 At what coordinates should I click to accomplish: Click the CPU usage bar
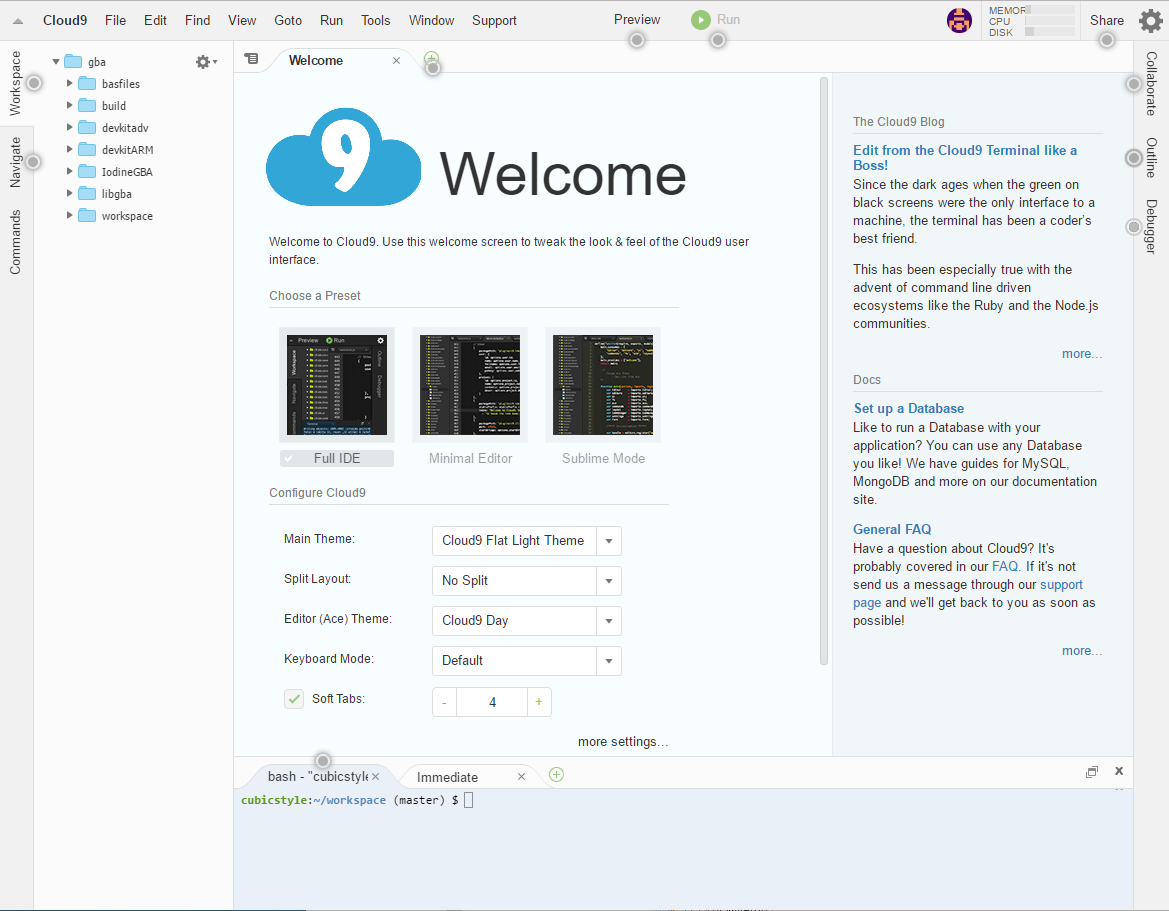pos(1050,21)
